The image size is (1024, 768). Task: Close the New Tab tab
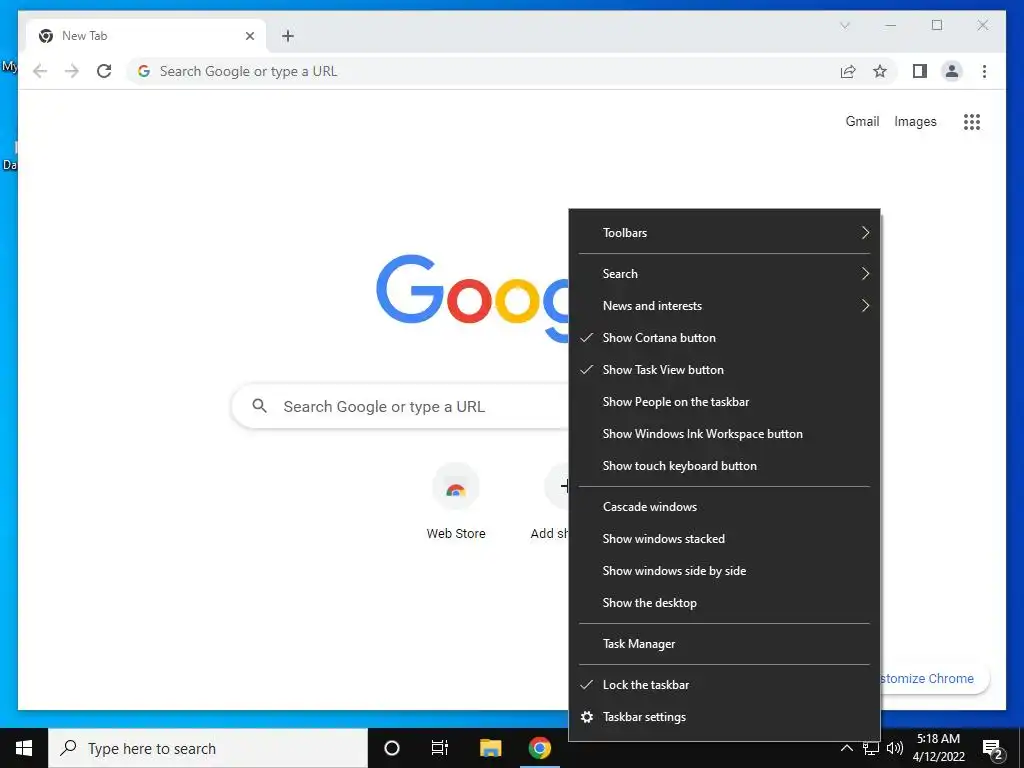click(249, 36)
